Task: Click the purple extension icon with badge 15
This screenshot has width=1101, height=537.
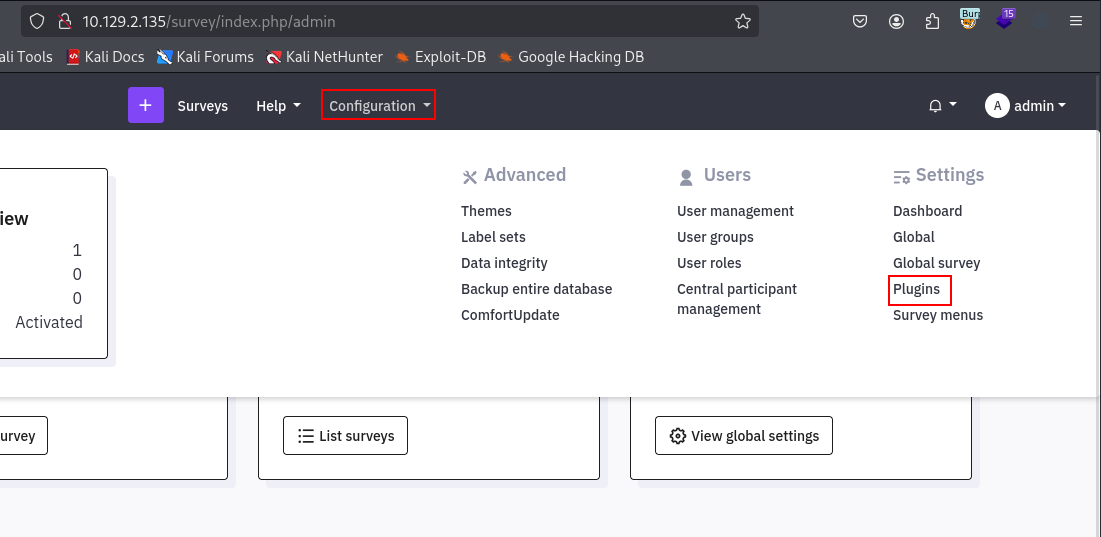Action: tap(1006, 20)
